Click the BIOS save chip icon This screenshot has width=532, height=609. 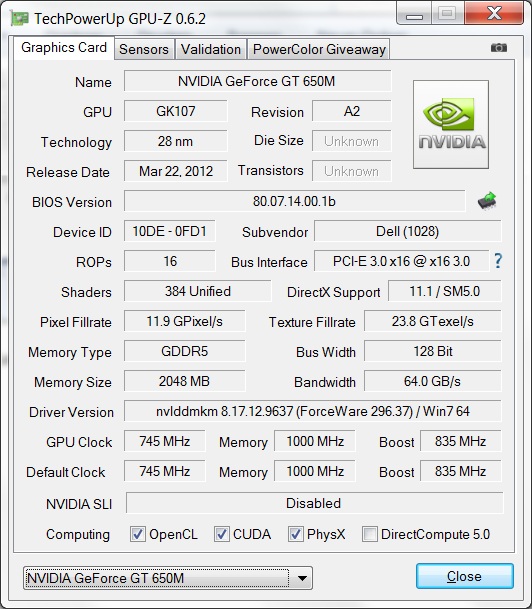pos(487,201)
